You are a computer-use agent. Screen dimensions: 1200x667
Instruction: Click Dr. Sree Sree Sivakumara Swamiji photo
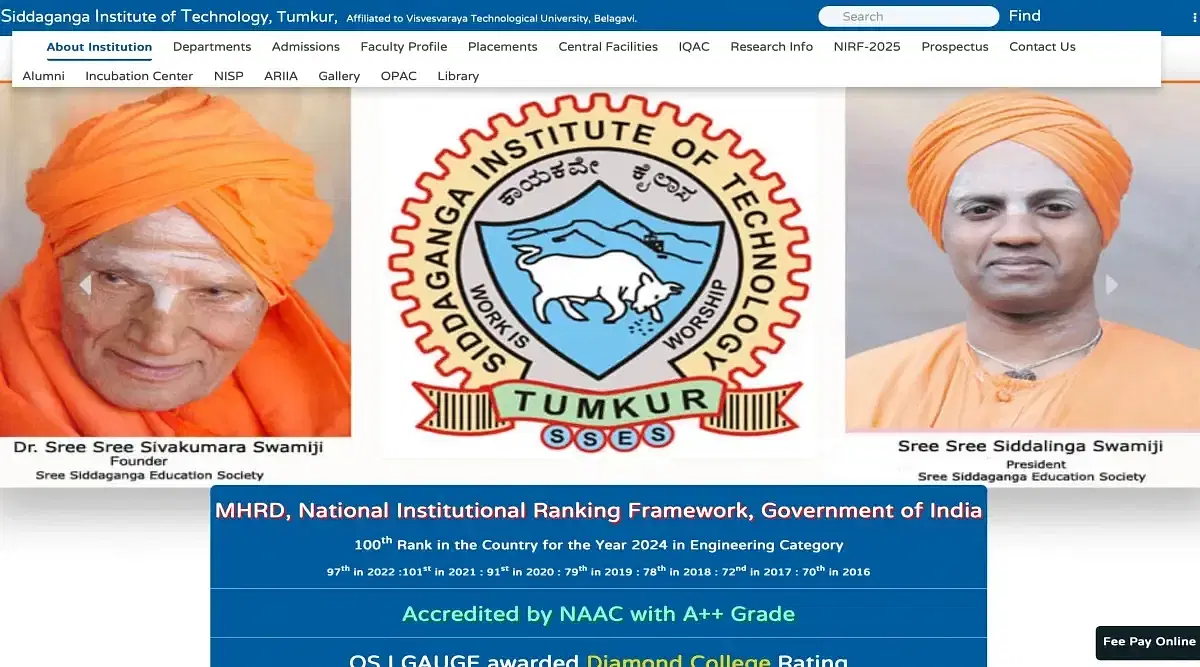175,262
